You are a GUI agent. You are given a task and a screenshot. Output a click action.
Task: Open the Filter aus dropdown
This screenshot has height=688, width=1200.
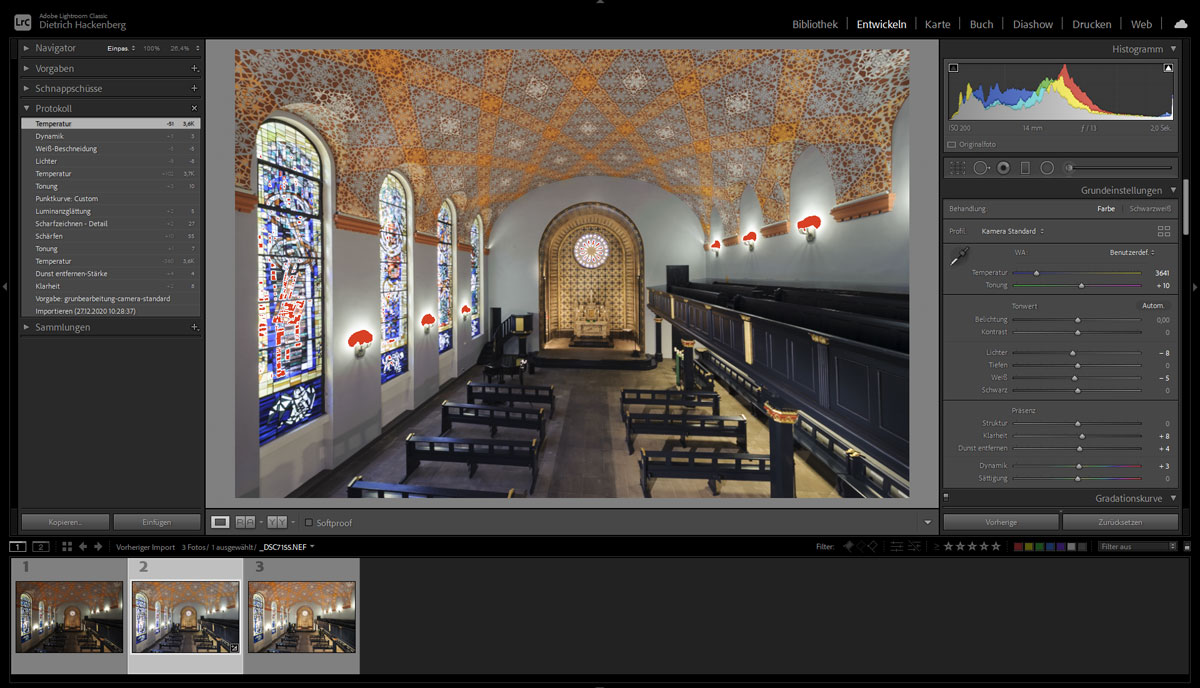[1137, 547]
